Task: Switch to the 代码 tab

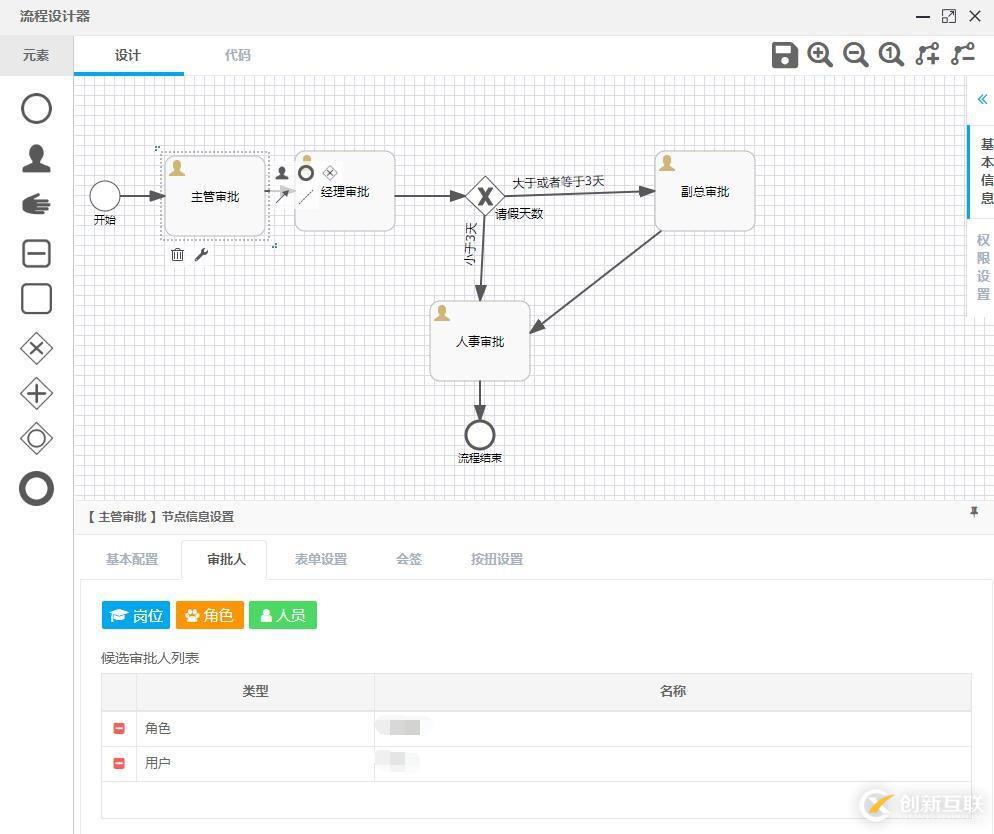Action: coord(237,55)
